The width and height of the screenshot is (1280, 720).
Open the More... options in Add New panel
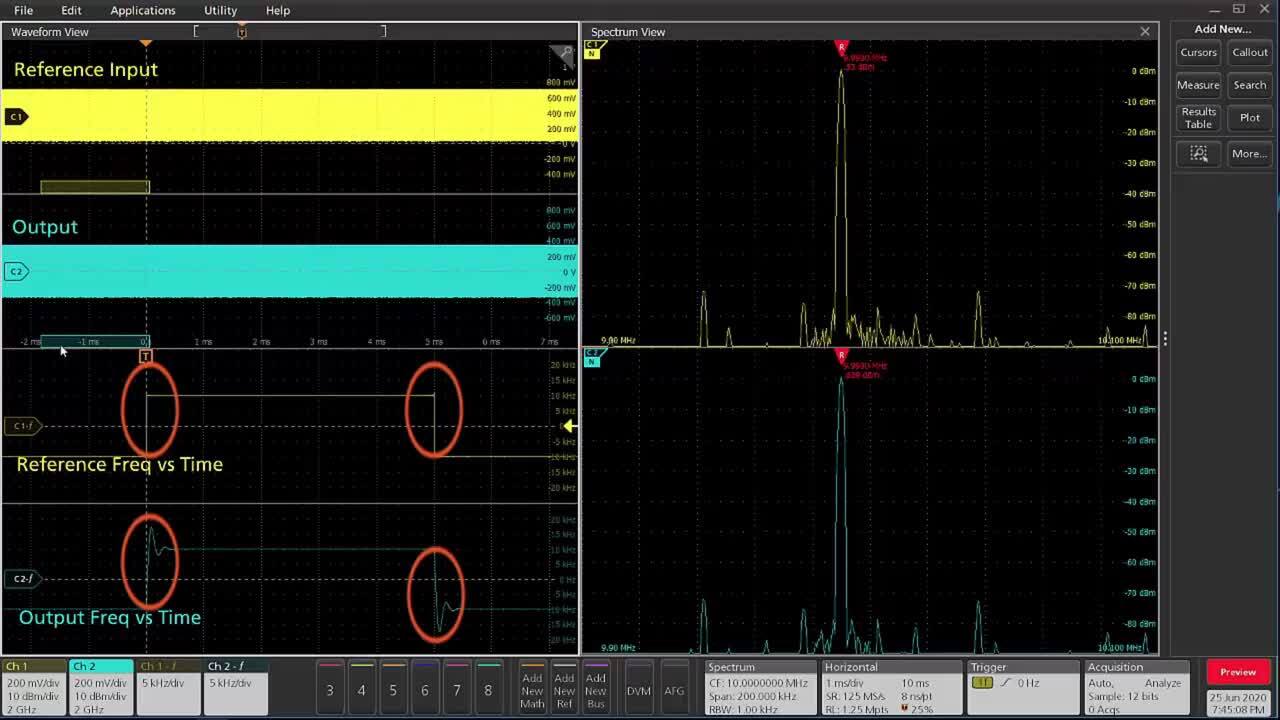pos(1249,153)
